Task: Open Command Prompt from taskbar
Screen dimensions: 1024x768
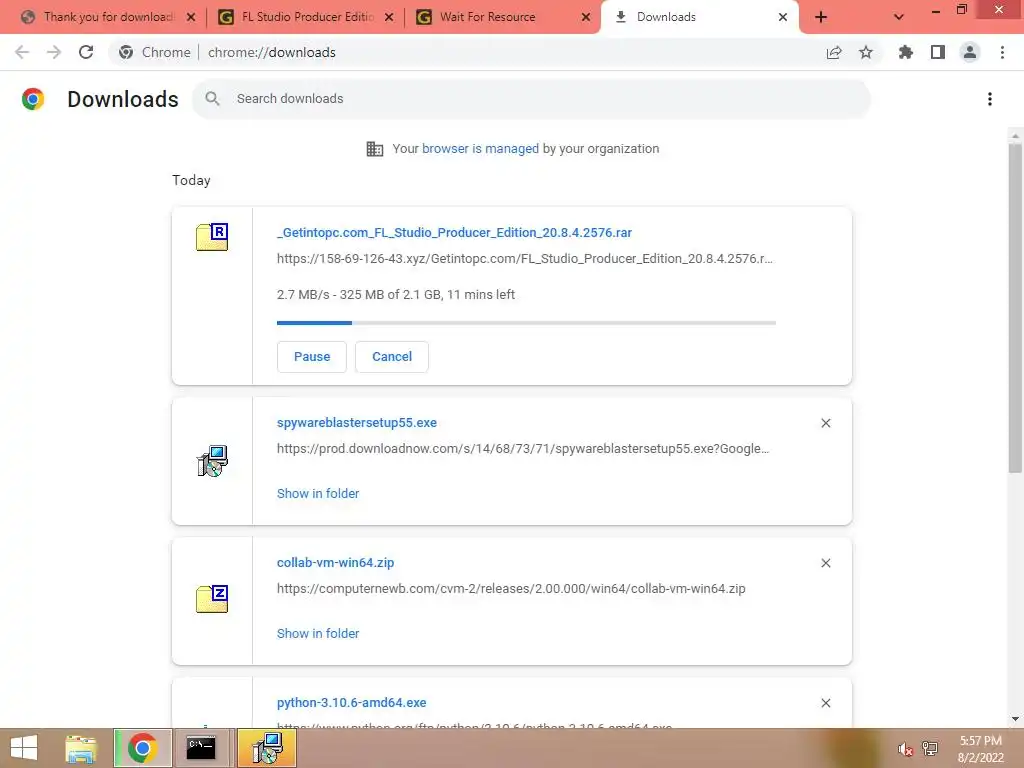Action: (x=201, y=748)
